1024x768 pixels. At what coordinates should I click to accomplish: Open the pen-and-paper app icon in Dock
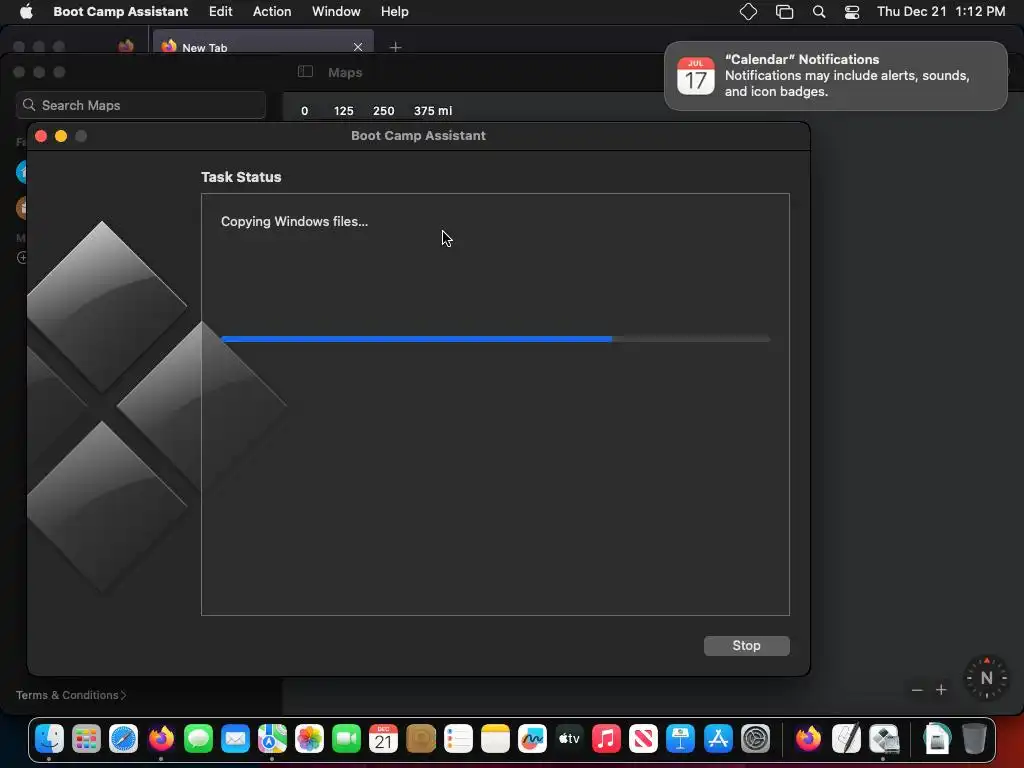(846, 739)
